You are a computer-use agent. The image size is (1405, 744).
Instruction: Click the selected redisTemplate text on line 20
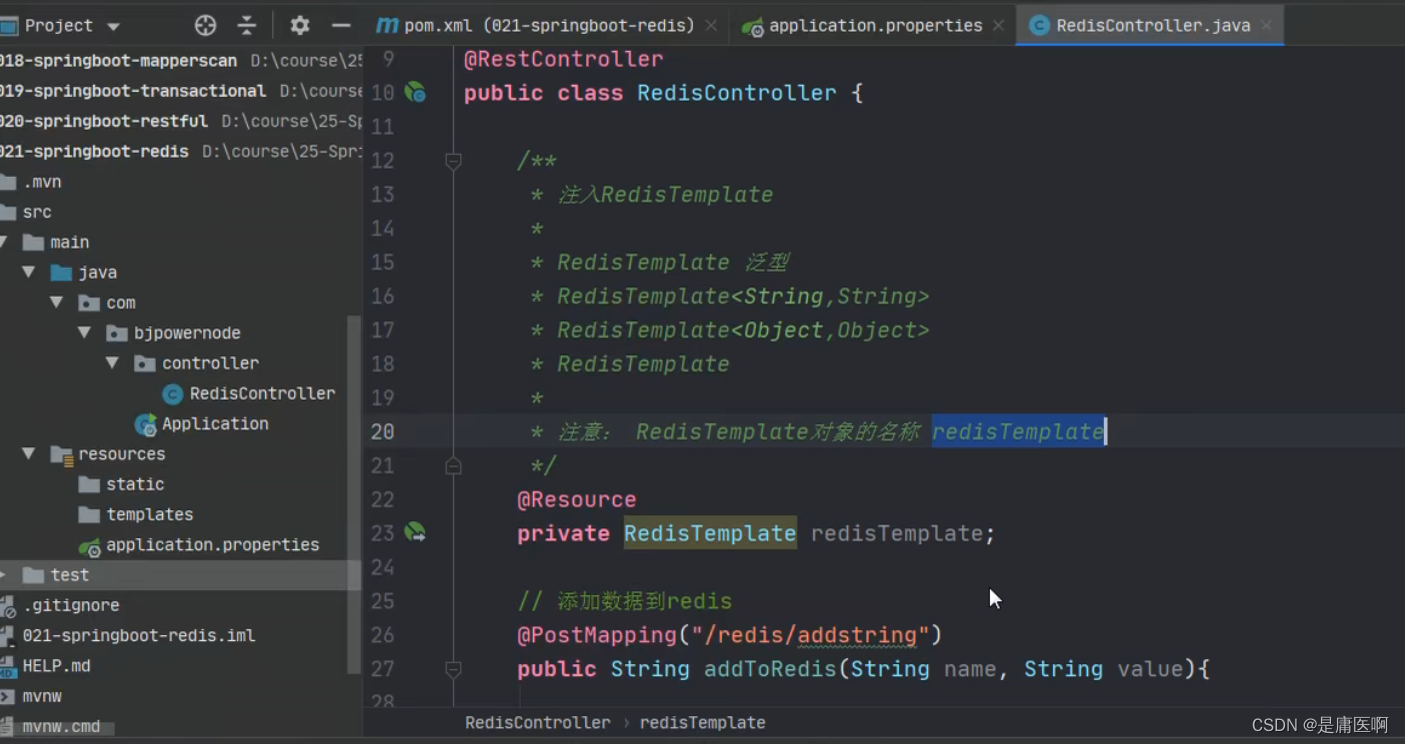(1018, 432)
